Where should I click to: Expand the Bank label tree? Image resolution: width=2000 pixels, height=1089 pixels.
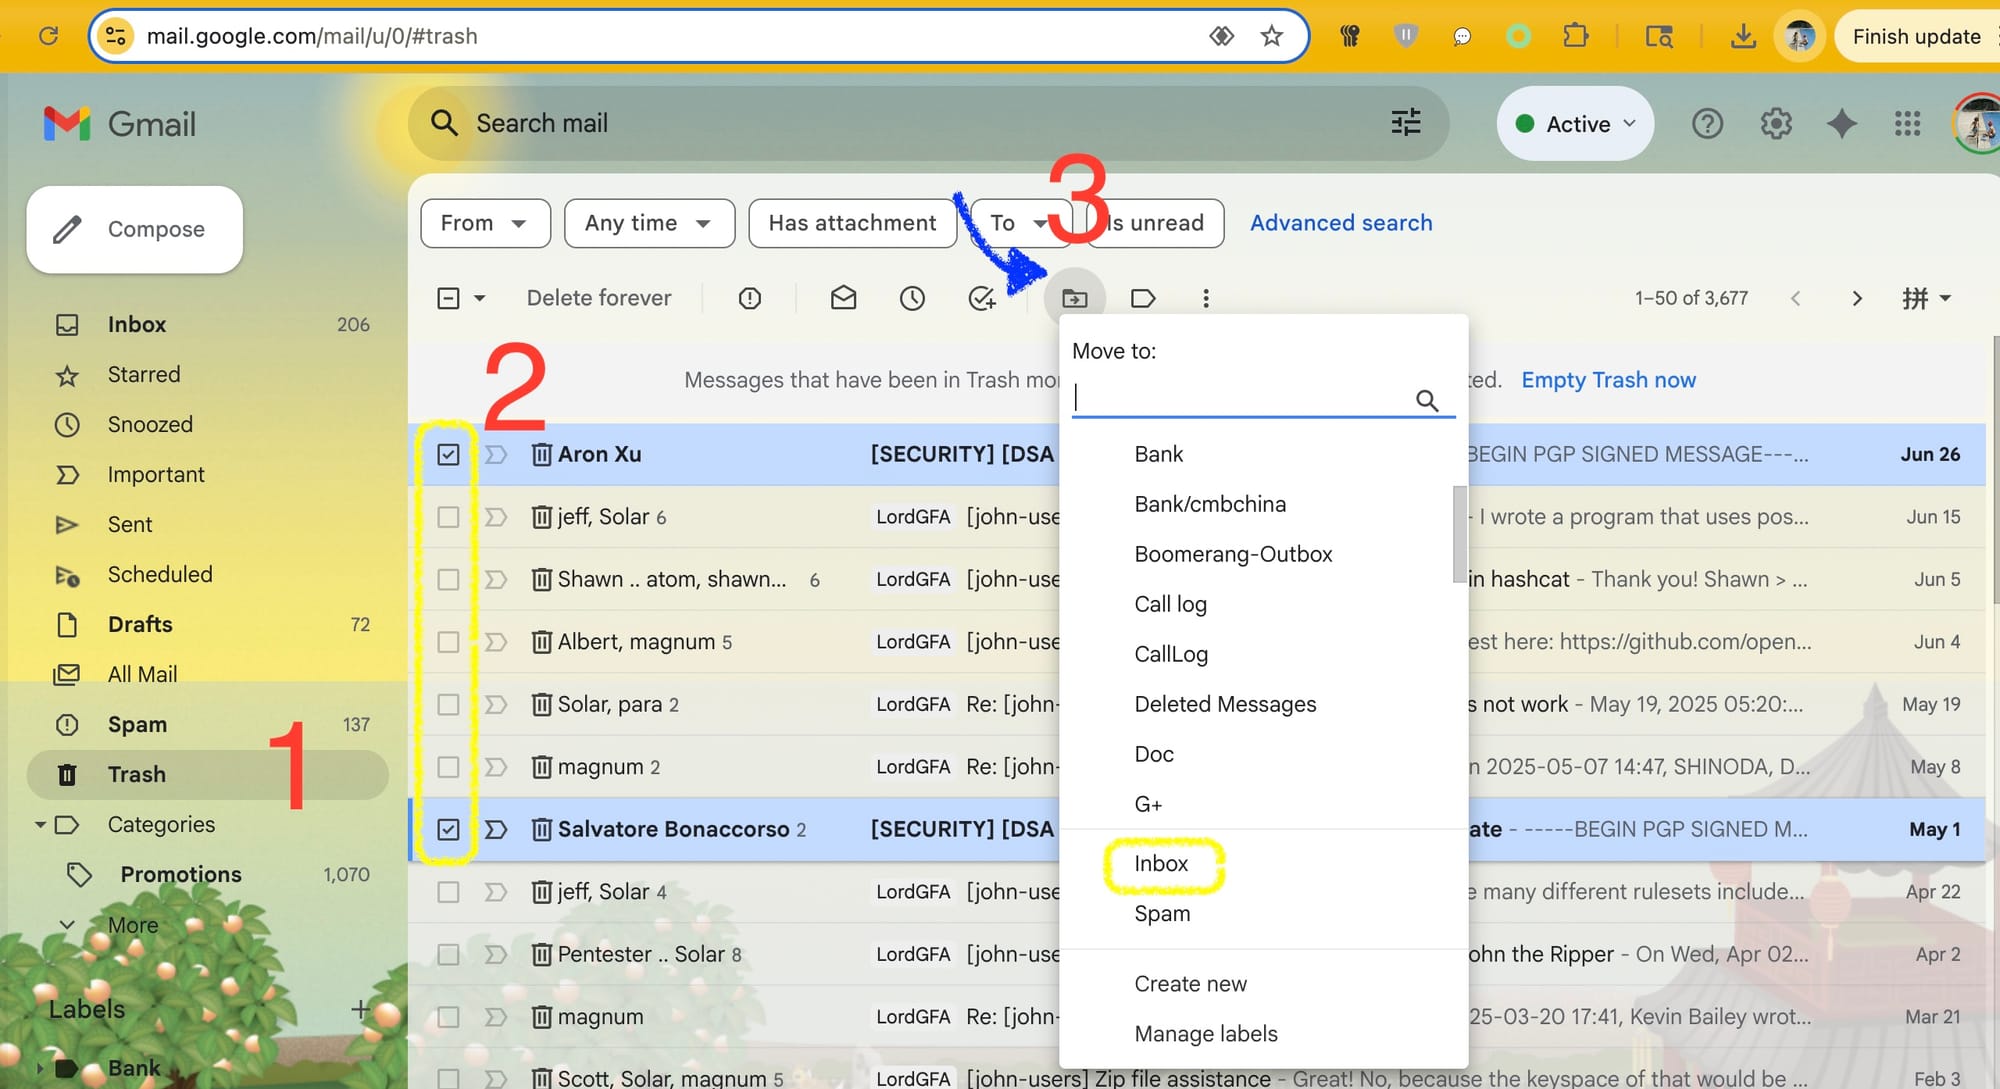(40, 1068)
